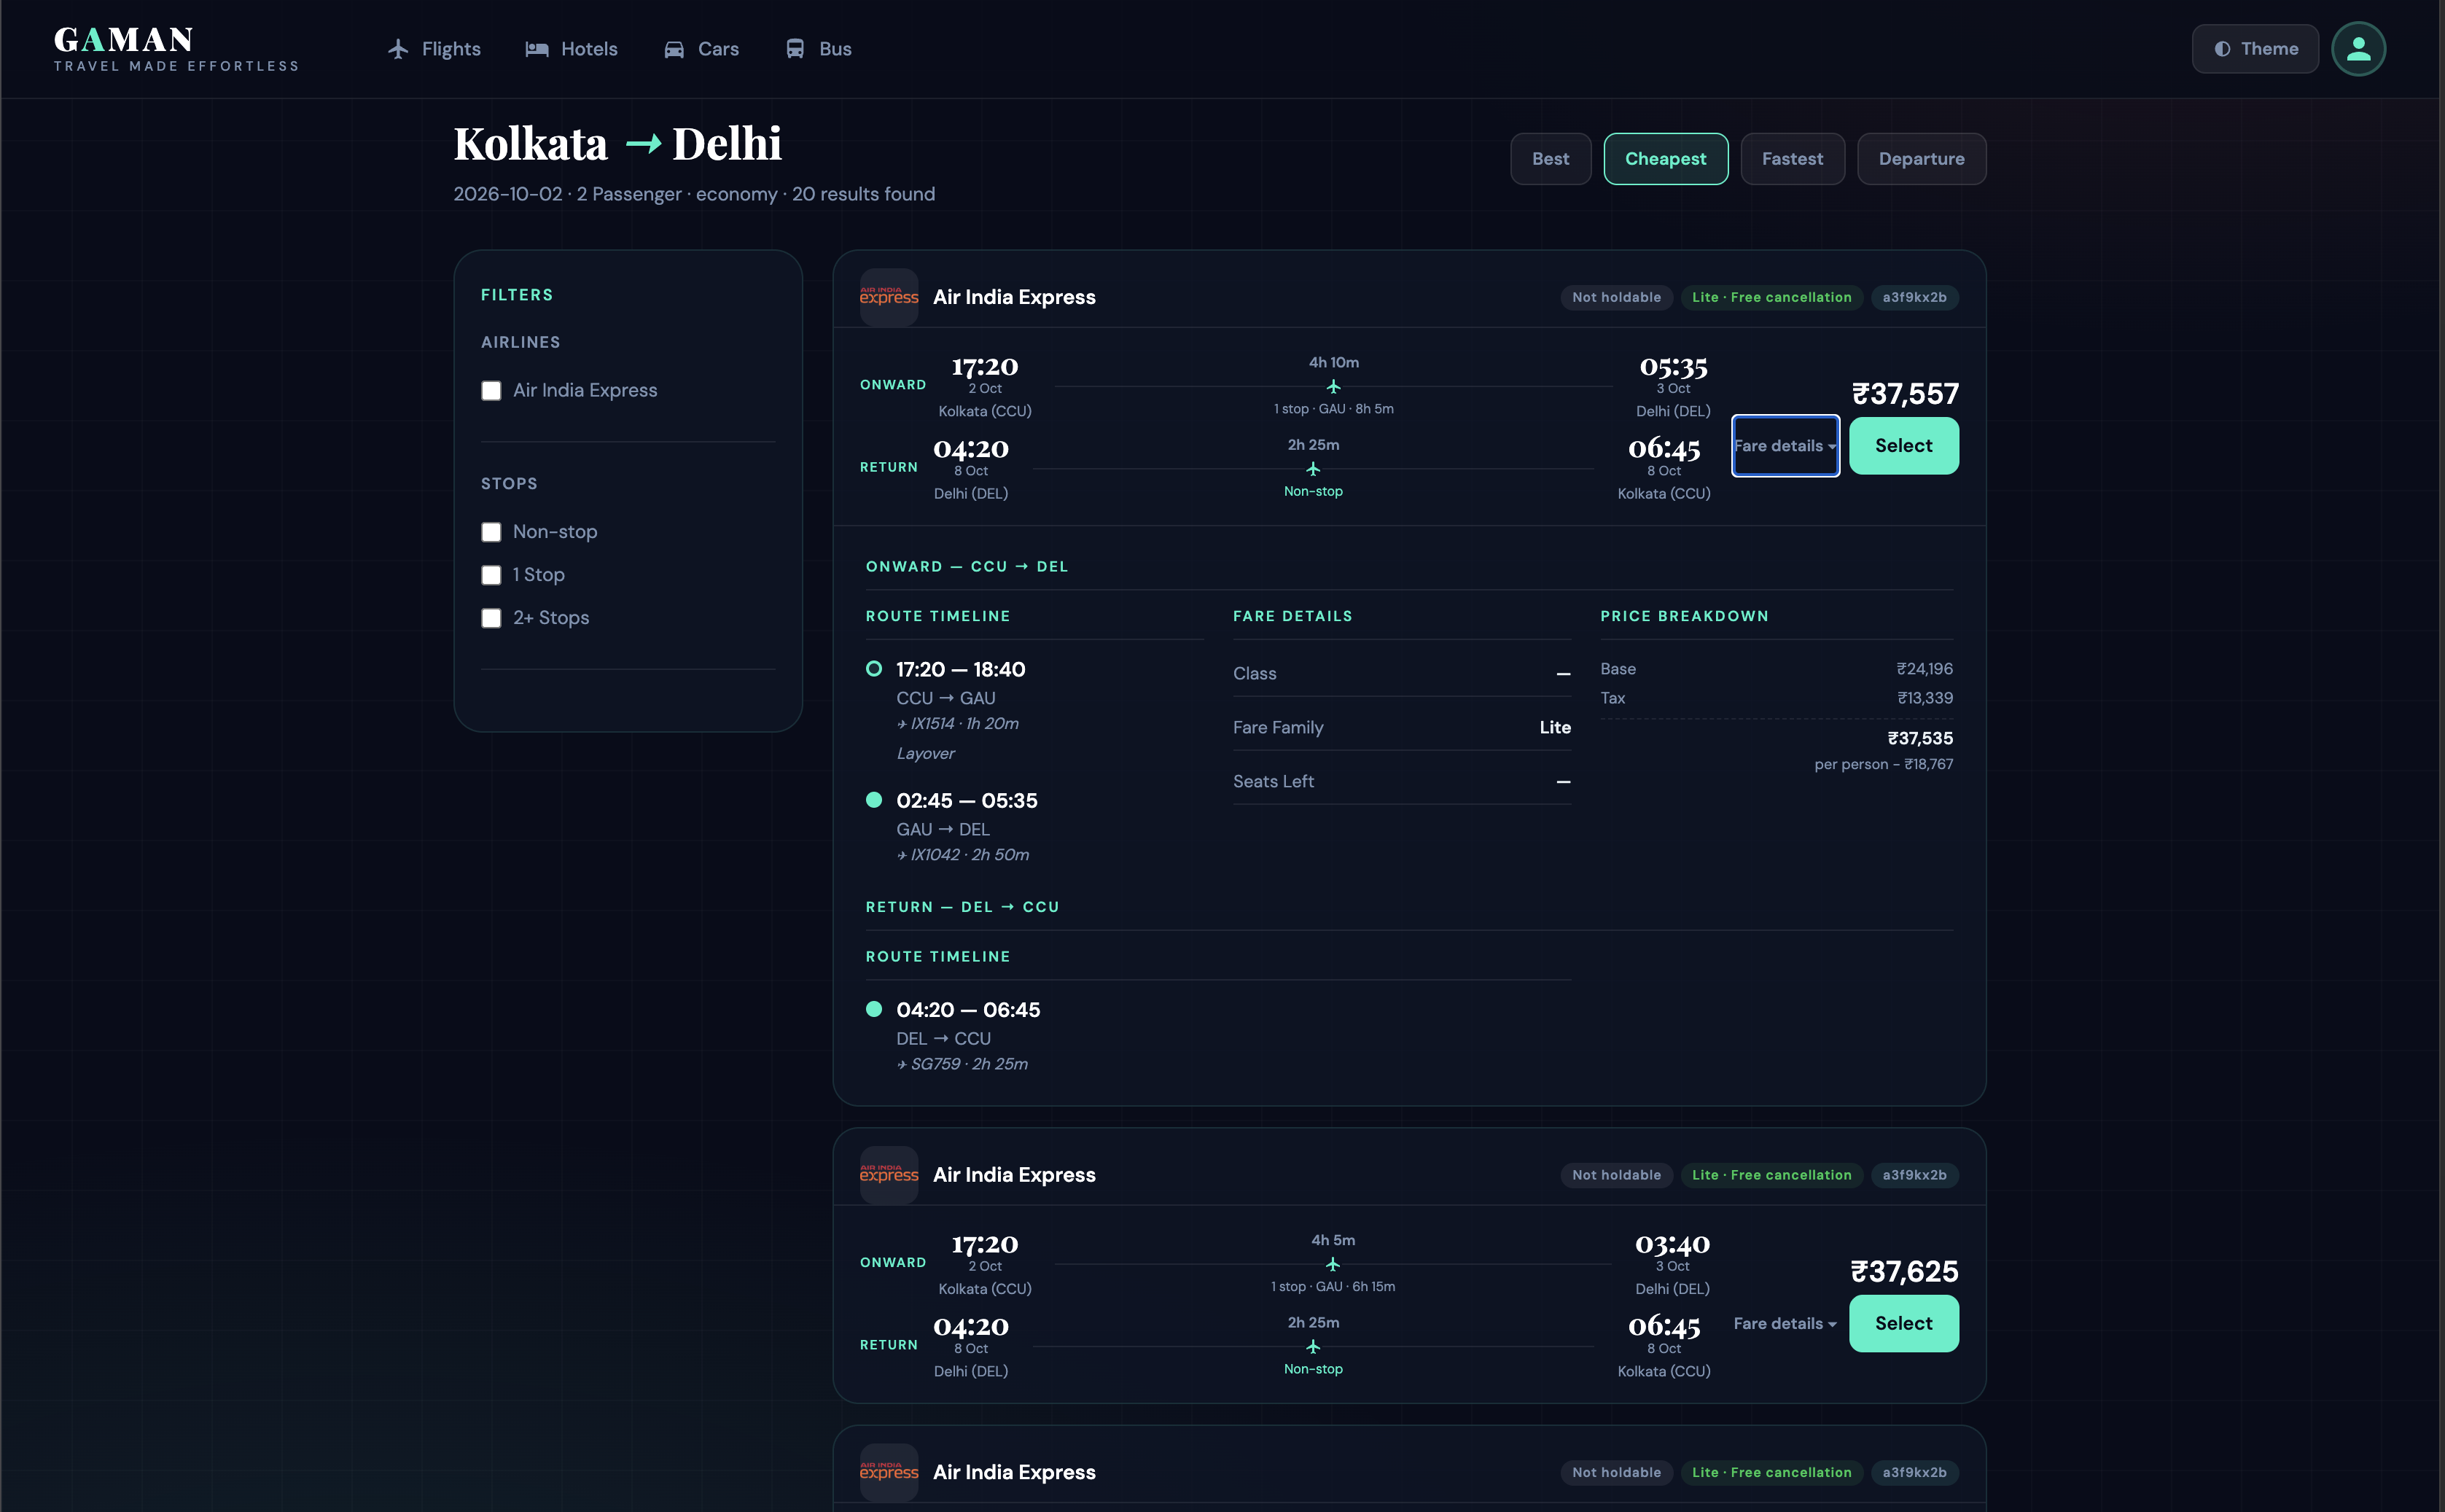The image size is (2445, 1512).
Task: Click the Hotels bed icon
Action: point(537,49)
